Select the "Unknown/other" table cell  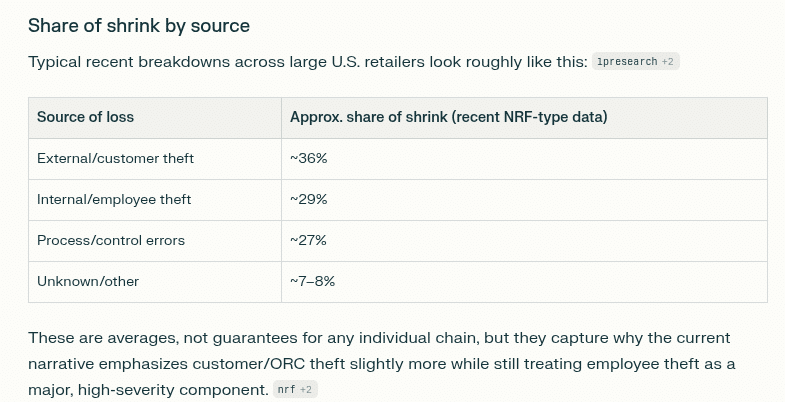[88, 281]
